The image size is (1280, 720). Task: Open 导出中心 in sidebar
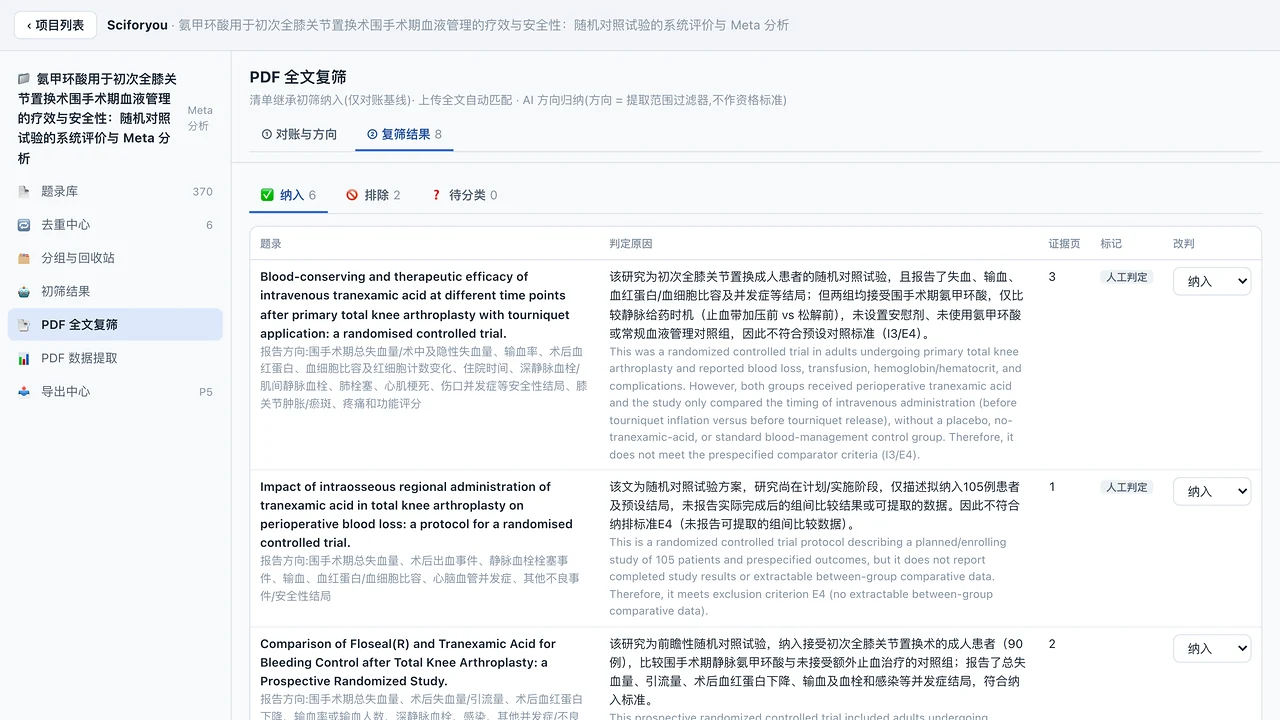[115, 391]
